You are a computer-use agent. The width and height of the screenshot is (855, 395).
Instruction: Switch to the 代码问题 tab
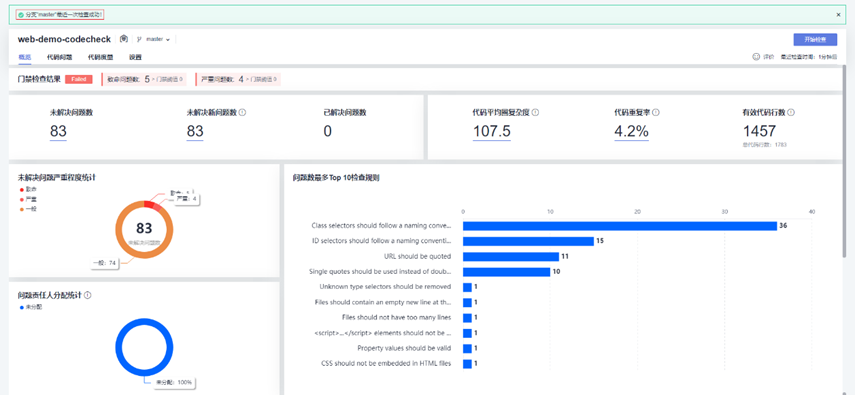pos(59,57)
